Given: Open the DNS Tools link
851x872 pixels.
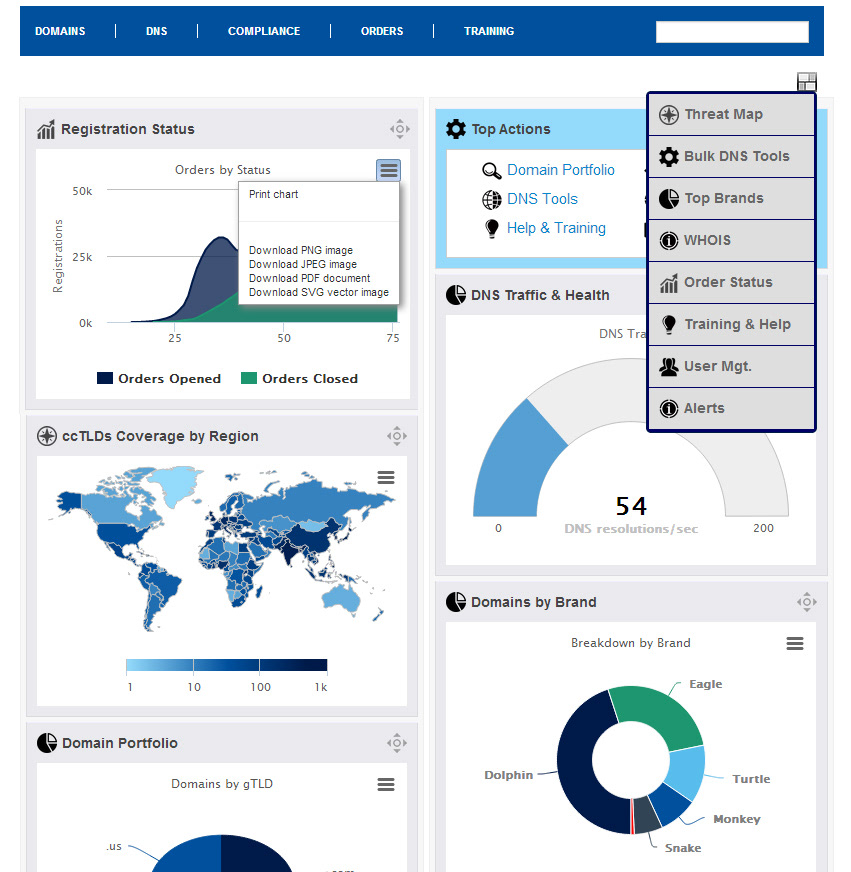Looking at the screenshot, I should 542,199.
